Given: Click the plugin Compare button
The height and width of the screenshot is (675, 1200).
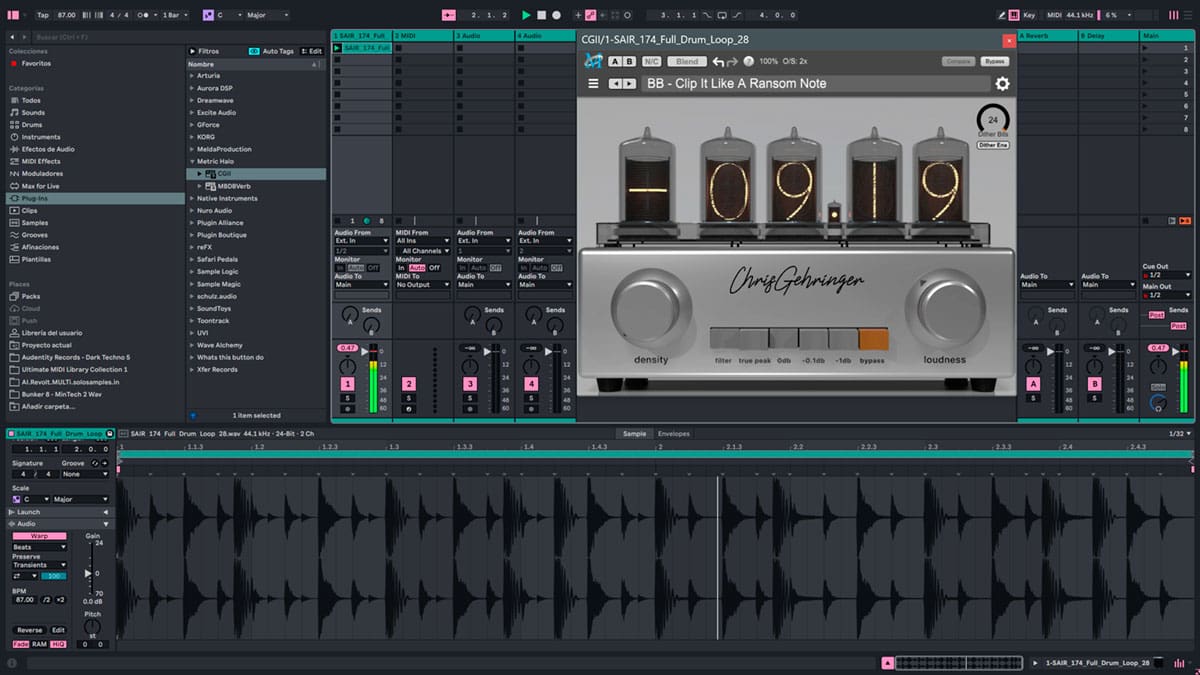Looking at the screenshot, I should (959, 61).
